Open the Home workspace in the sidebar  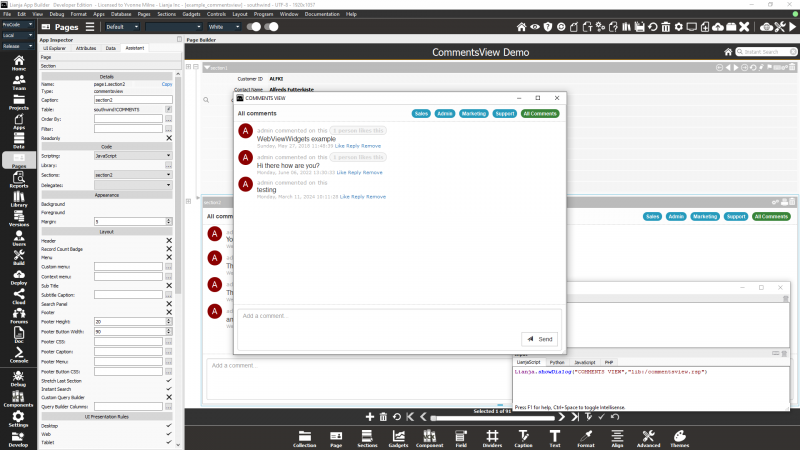(x=18, y=63)
